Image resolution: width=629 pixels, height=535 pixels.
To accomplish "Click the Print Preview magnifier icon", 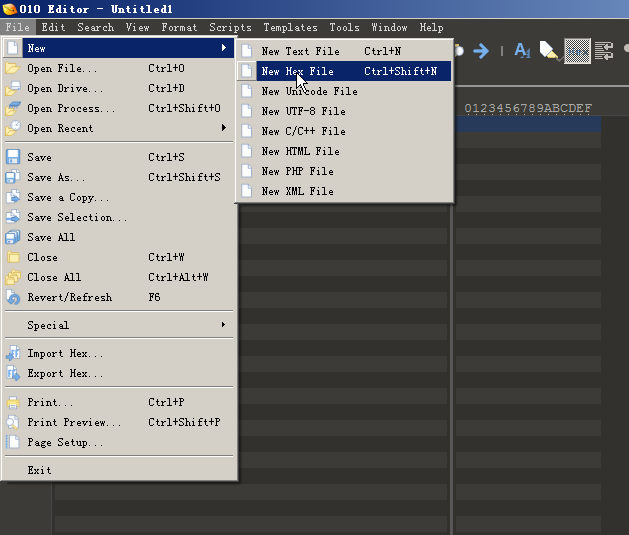I will click(x=13, y=422).
